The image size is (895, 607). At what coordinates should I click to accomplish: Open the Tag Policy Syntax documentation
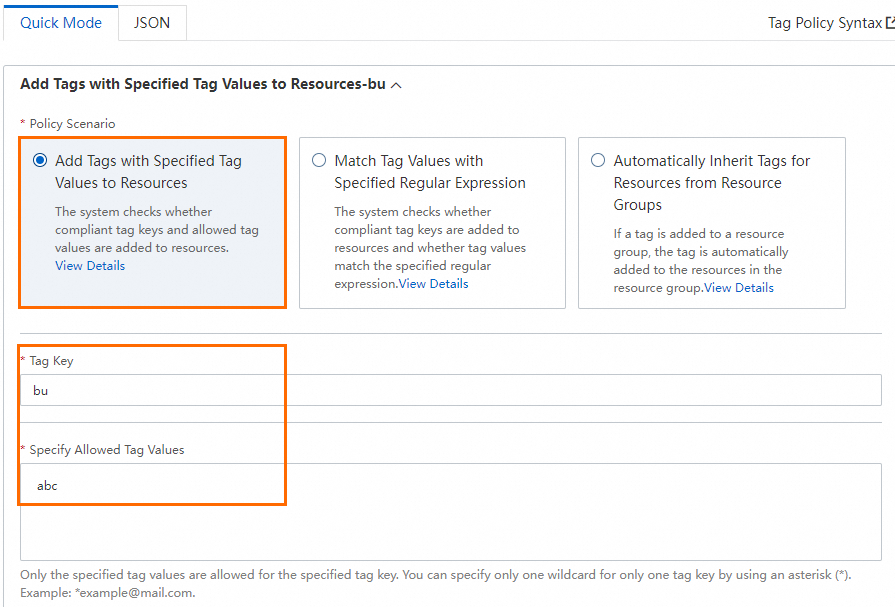[x=823, y=23]
